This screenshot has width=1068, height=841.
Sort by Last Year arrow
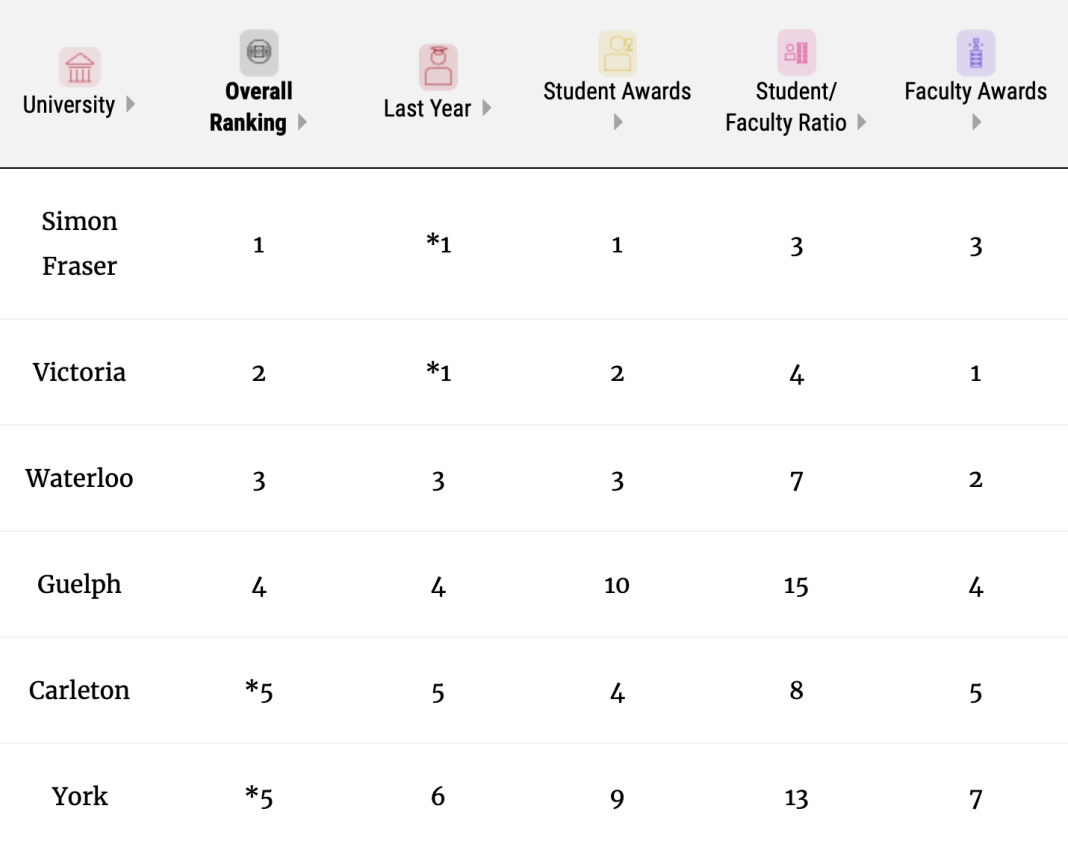tap(487, 108)
